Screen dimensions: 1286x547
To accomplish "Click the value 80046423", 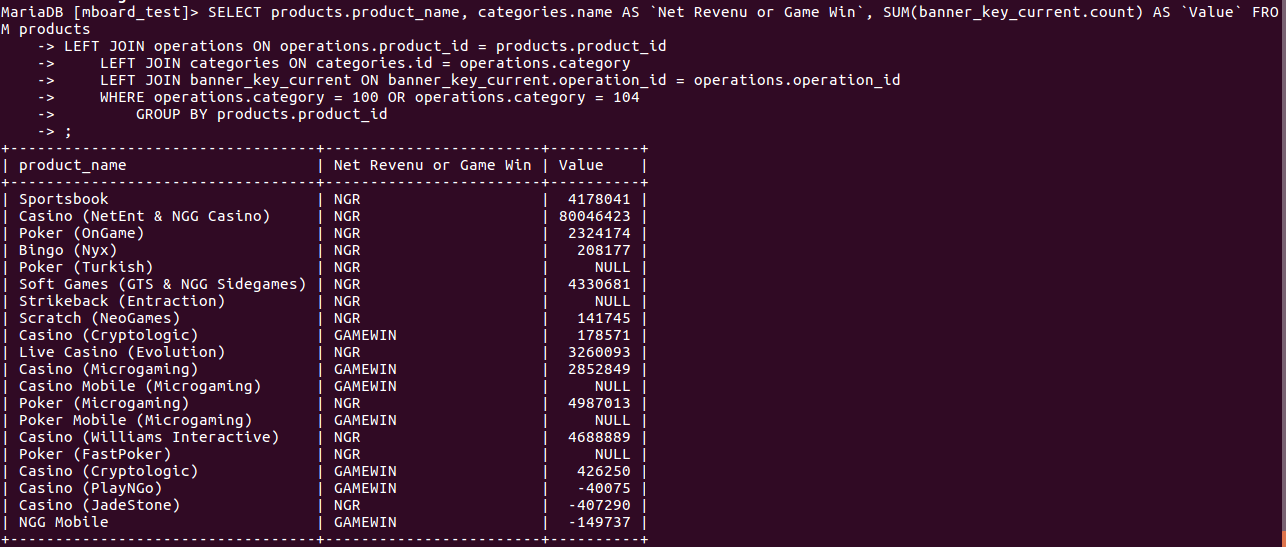I will click(595, 216).
